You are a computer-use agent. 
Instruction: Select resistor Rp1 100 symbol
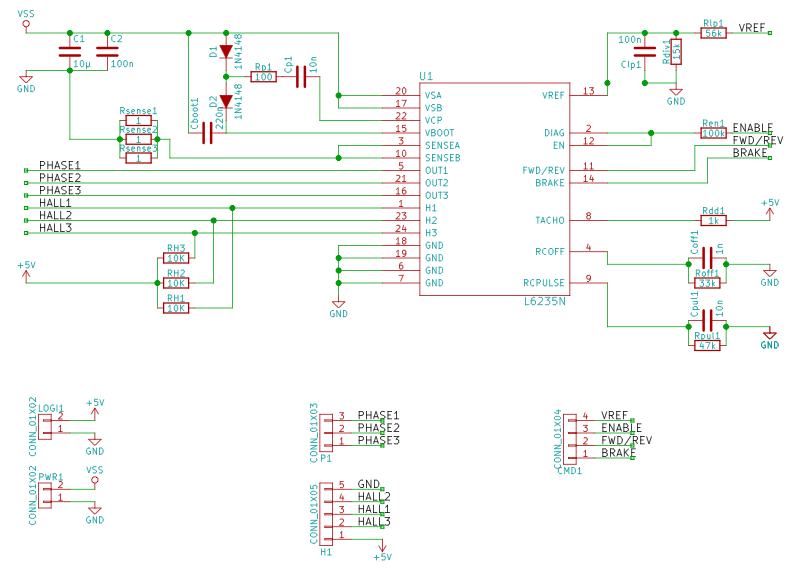(263, 77)
